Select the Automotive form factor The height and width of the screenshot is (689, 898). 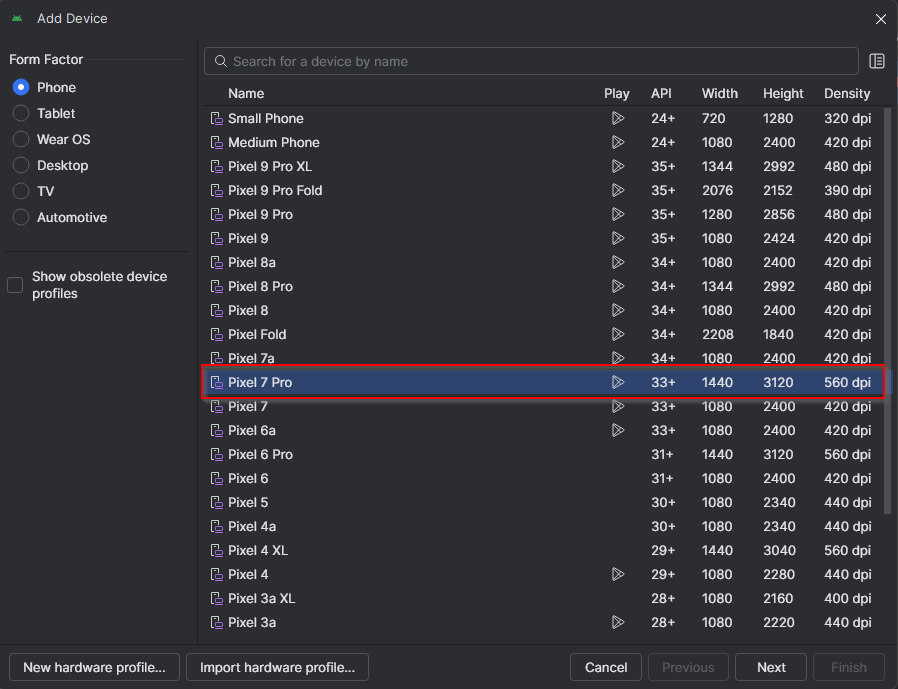(21, 218)
